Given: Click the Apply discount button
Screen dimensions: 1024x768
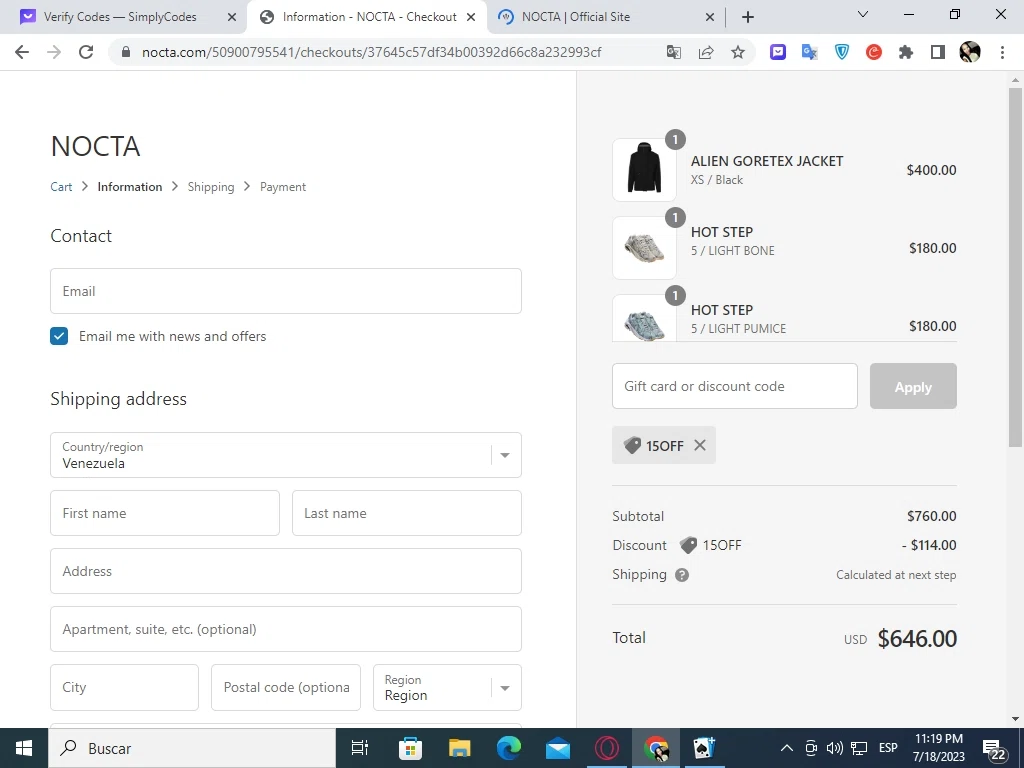Looking at the screenshot, I should 913,387.
